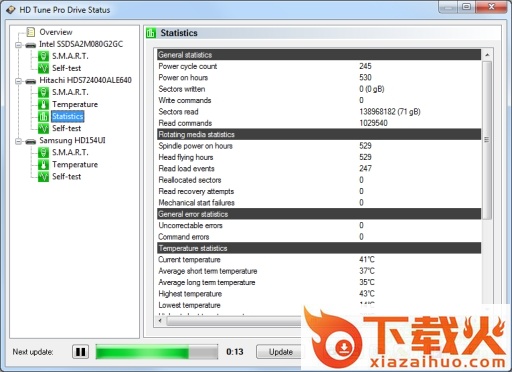The width and height of the screenshot is (512, 372).
Task: Select the Command errors row
Action: tap(319, 237)
